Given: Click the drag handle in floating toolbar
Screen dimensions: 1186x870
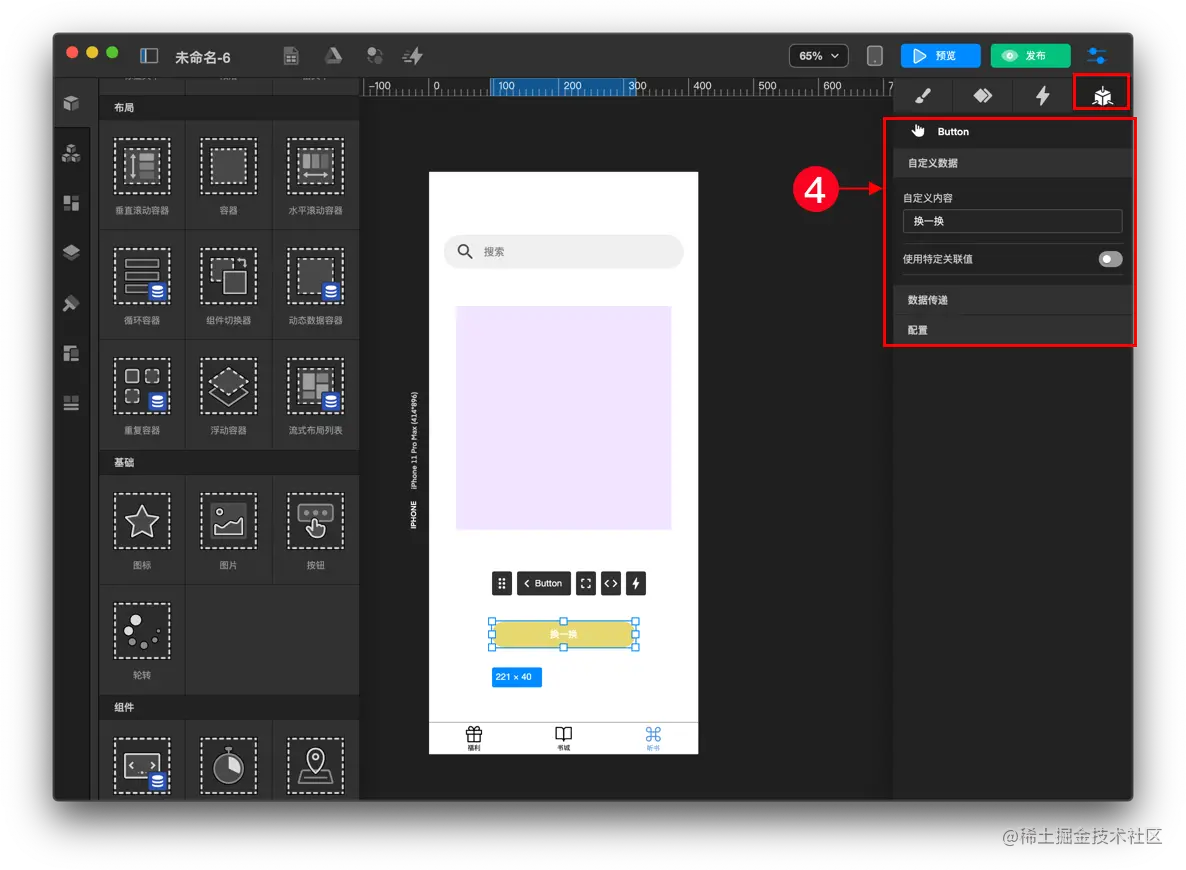Looking at the screenshot, I should pyautogui.click(x=501, y=583).
